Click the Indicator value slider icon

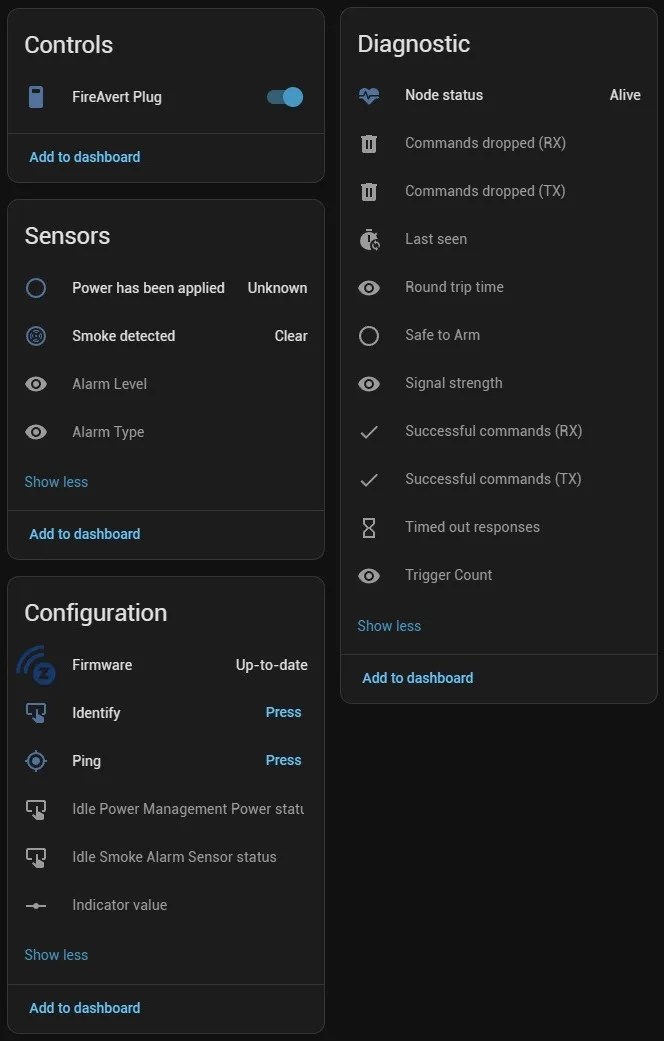(36, 906)
